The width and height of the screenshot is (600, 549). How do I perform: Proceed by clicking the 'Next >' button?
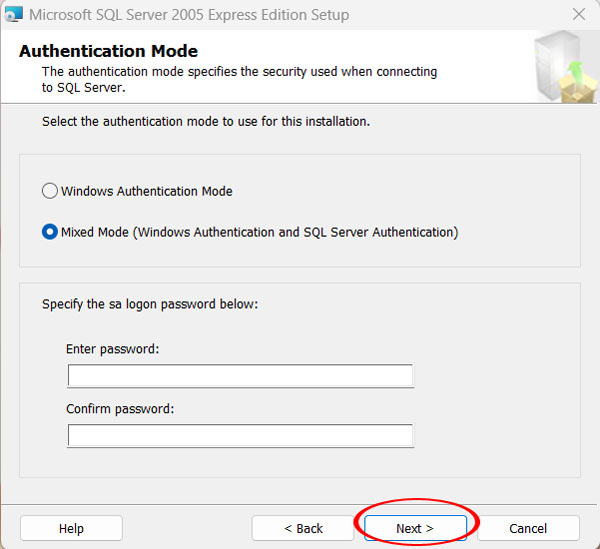coord(414,528)
